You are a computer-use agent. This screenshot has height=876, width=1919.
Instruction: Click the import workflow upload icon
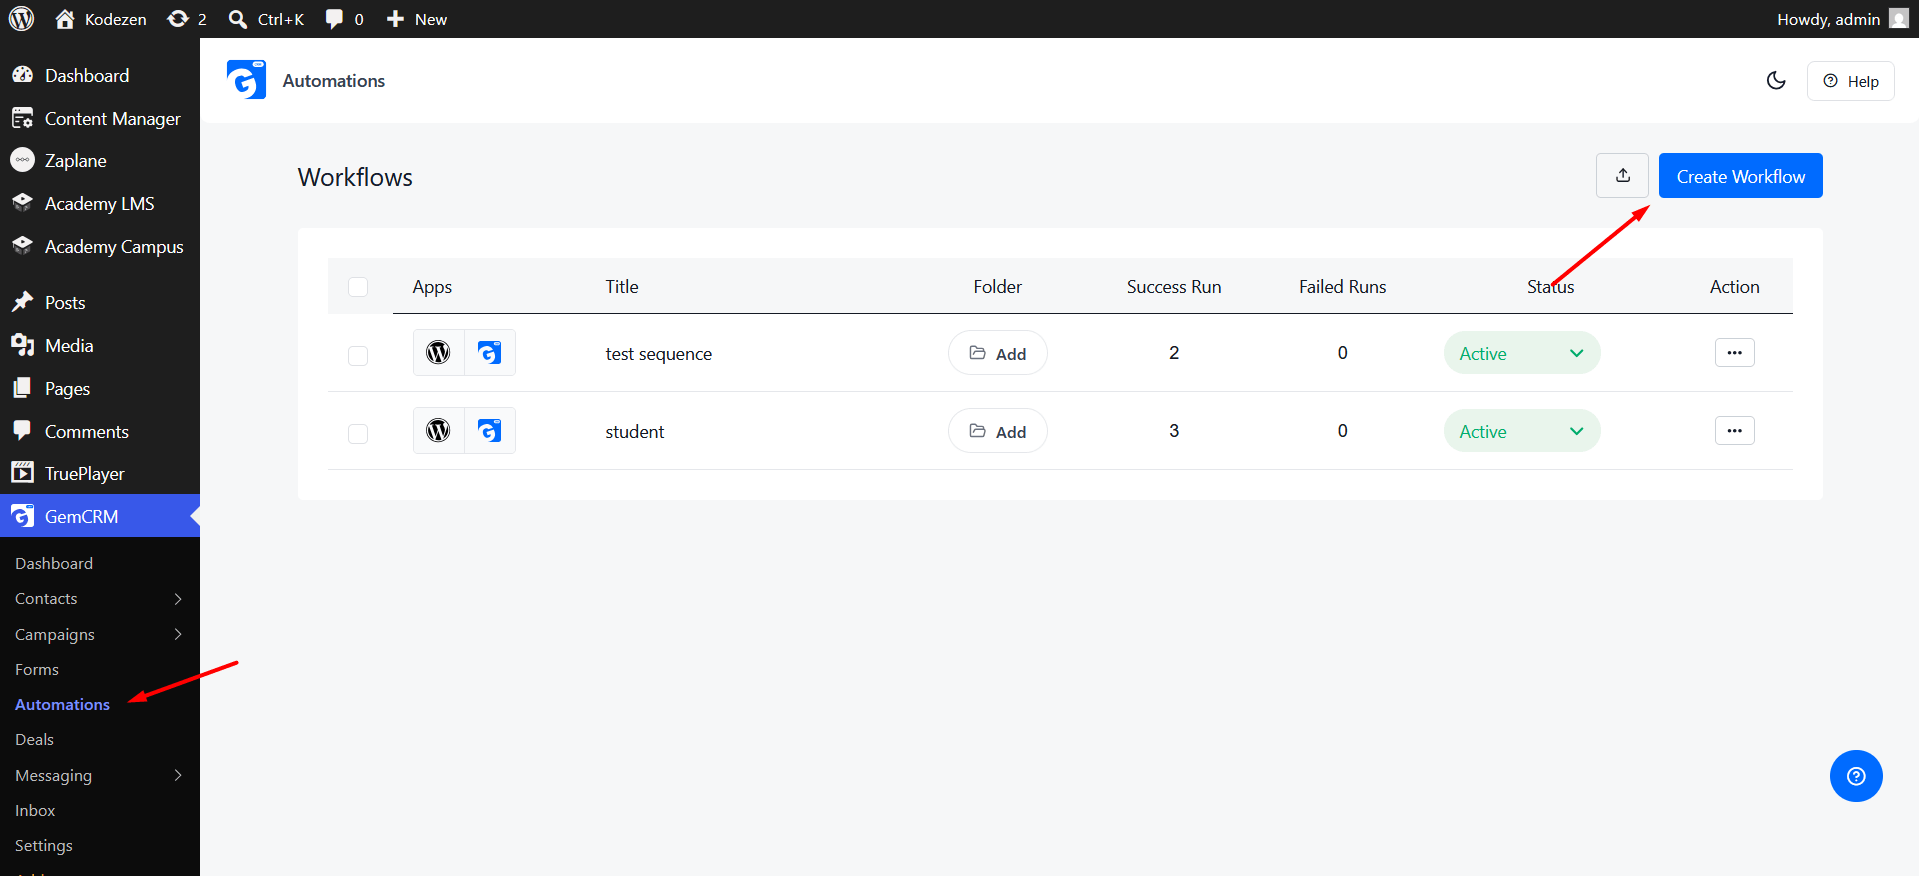coord(1622,176)
